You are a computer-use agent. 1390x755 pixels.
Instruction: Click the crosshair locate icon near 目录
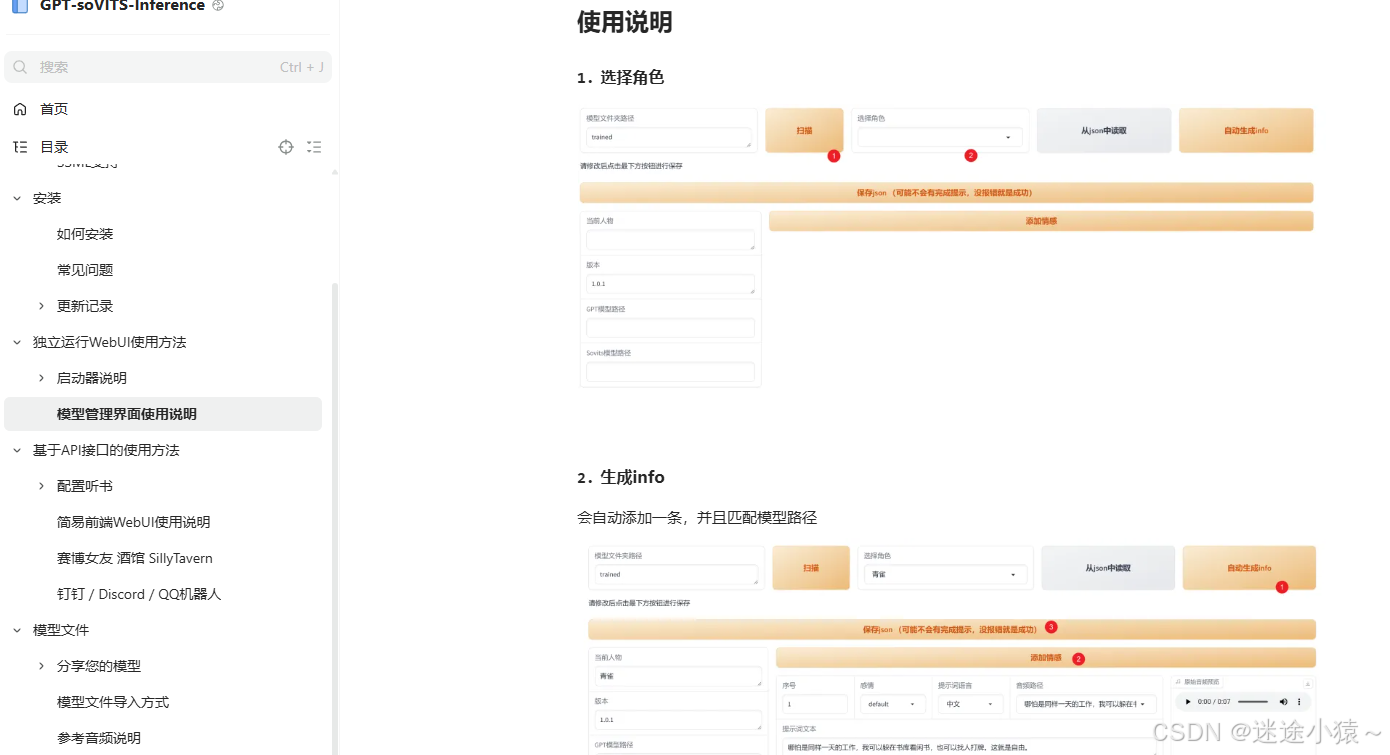click(286, 147)
